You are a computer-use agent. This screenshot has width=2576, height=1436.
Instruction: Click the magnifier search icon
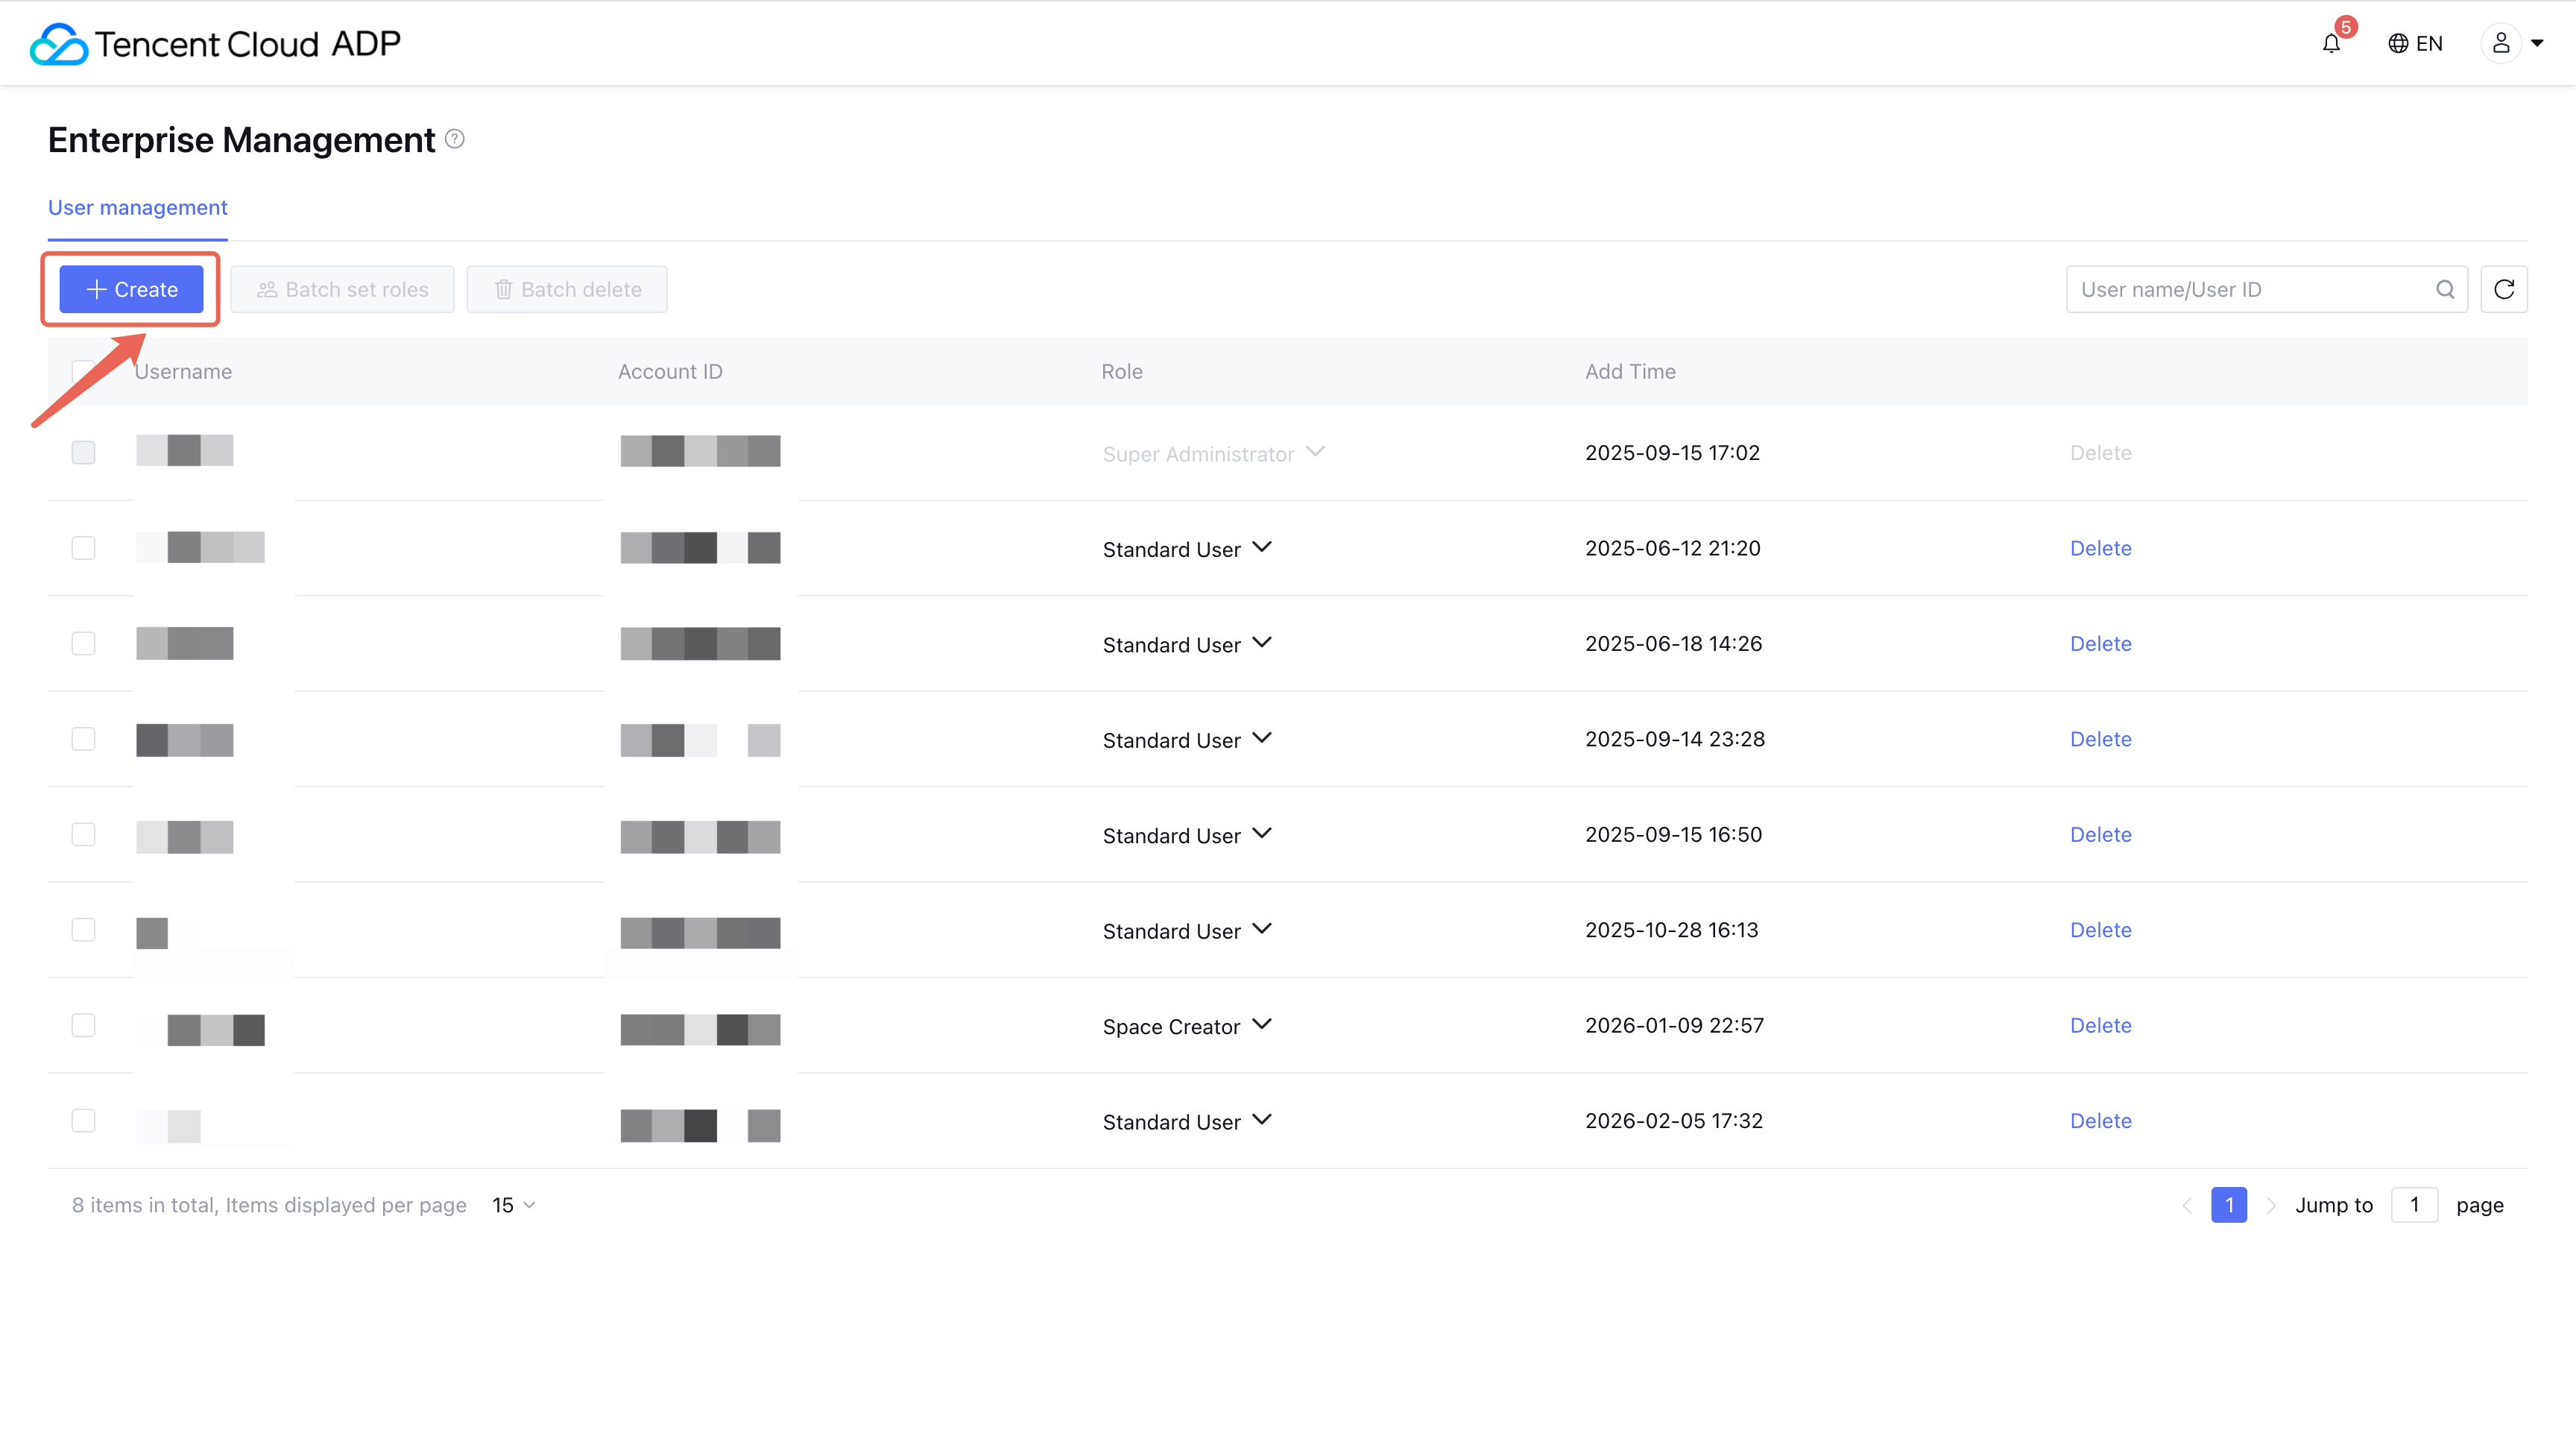pos(2445,289)
